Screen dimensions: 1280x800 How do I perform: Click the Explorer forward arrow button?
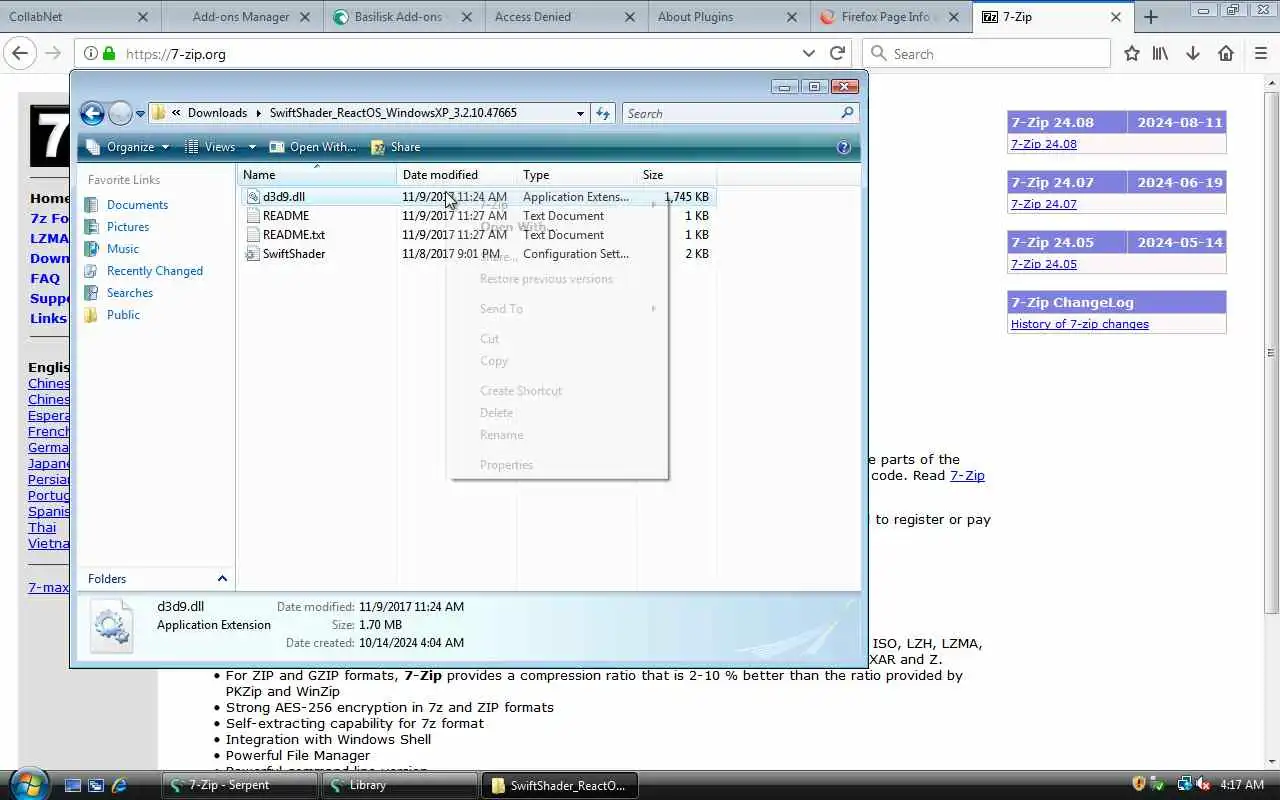coord(120,113)
